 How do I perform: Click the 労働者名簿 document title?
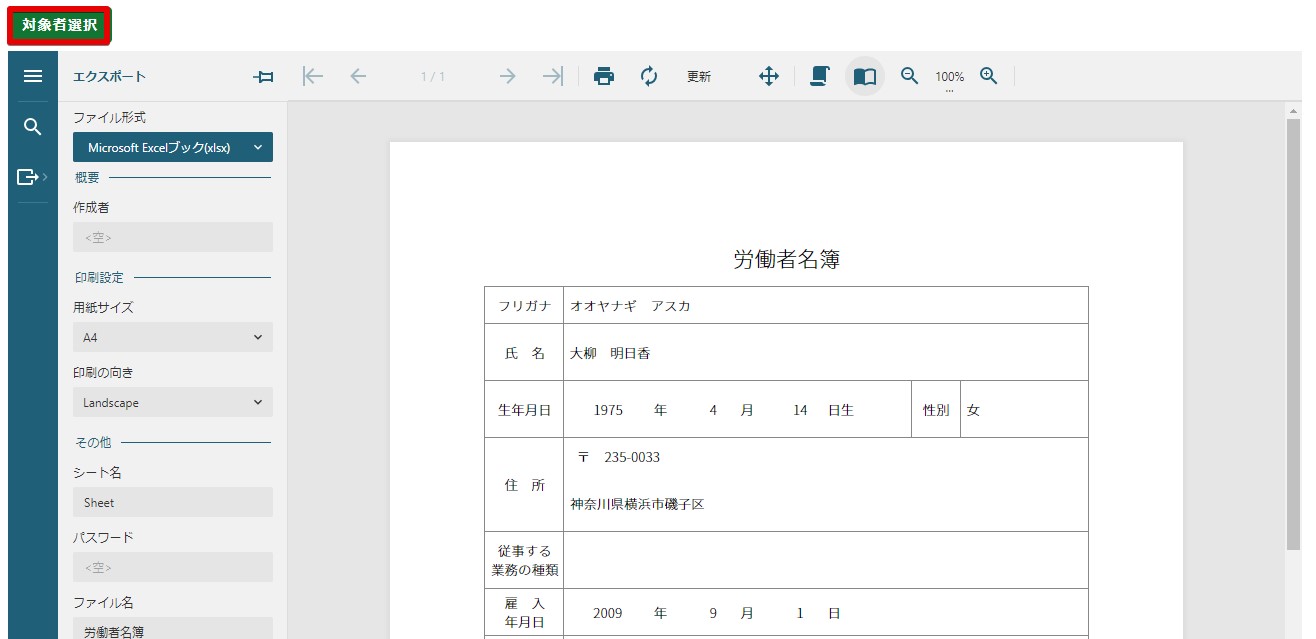coord(786,260)
